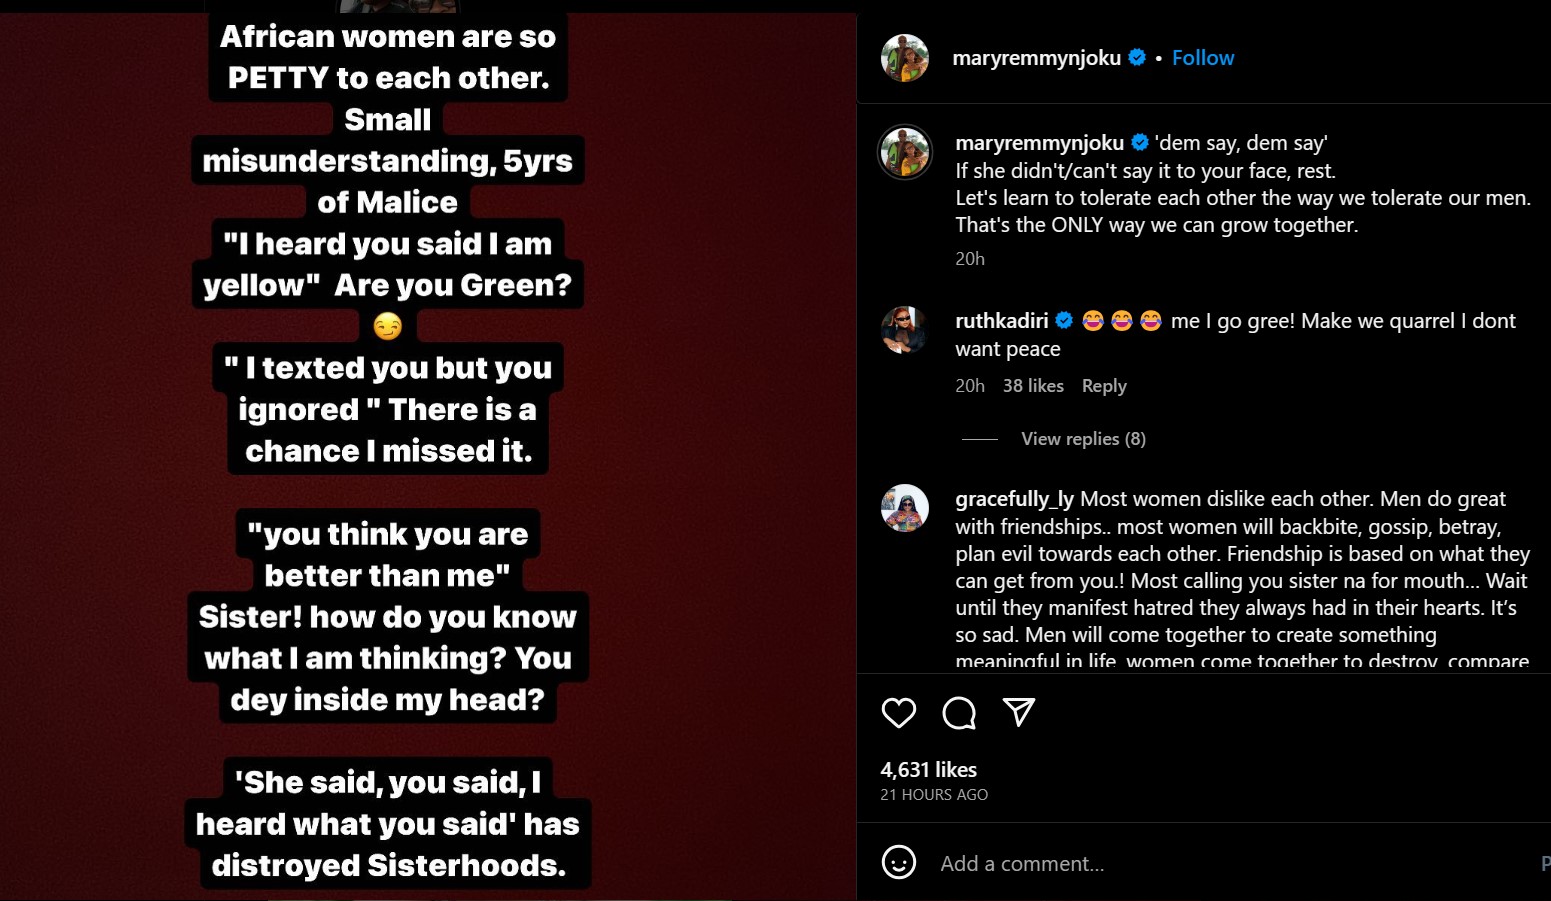Viewport: 1551px width, 901px height.
Task: Open maryremmynjoku header profile picture
Action: pos(905,58)
